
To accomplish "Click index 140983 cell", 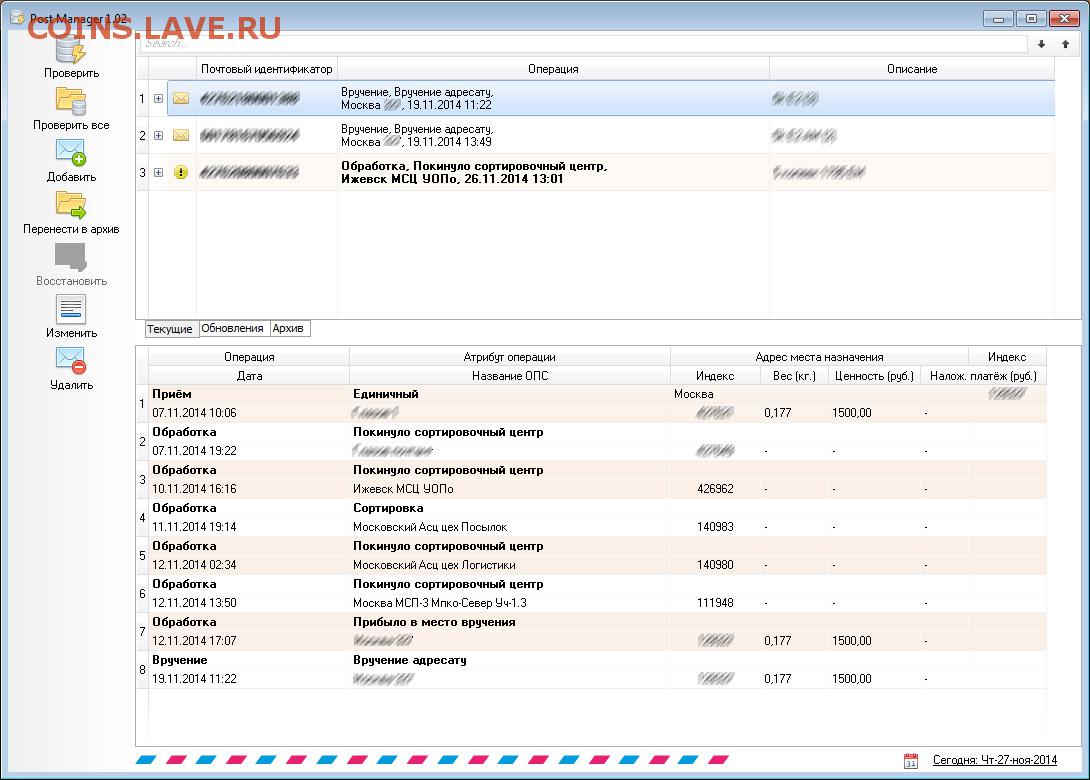I will click(x=715, y=527).
